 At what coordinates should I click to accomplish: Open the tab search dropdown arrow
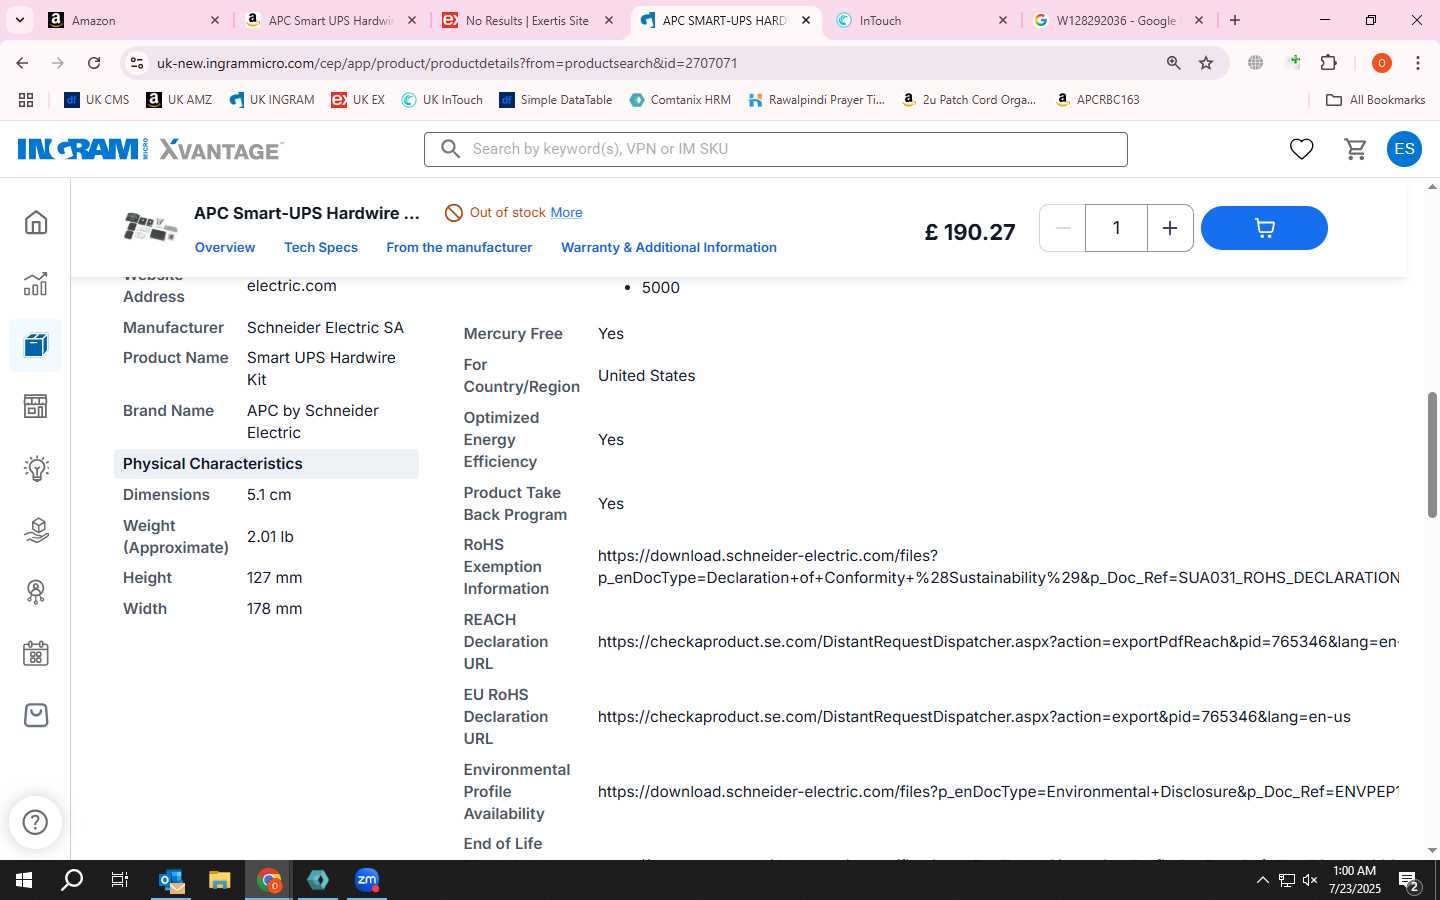pyautogui.click(x=19, y=20)
